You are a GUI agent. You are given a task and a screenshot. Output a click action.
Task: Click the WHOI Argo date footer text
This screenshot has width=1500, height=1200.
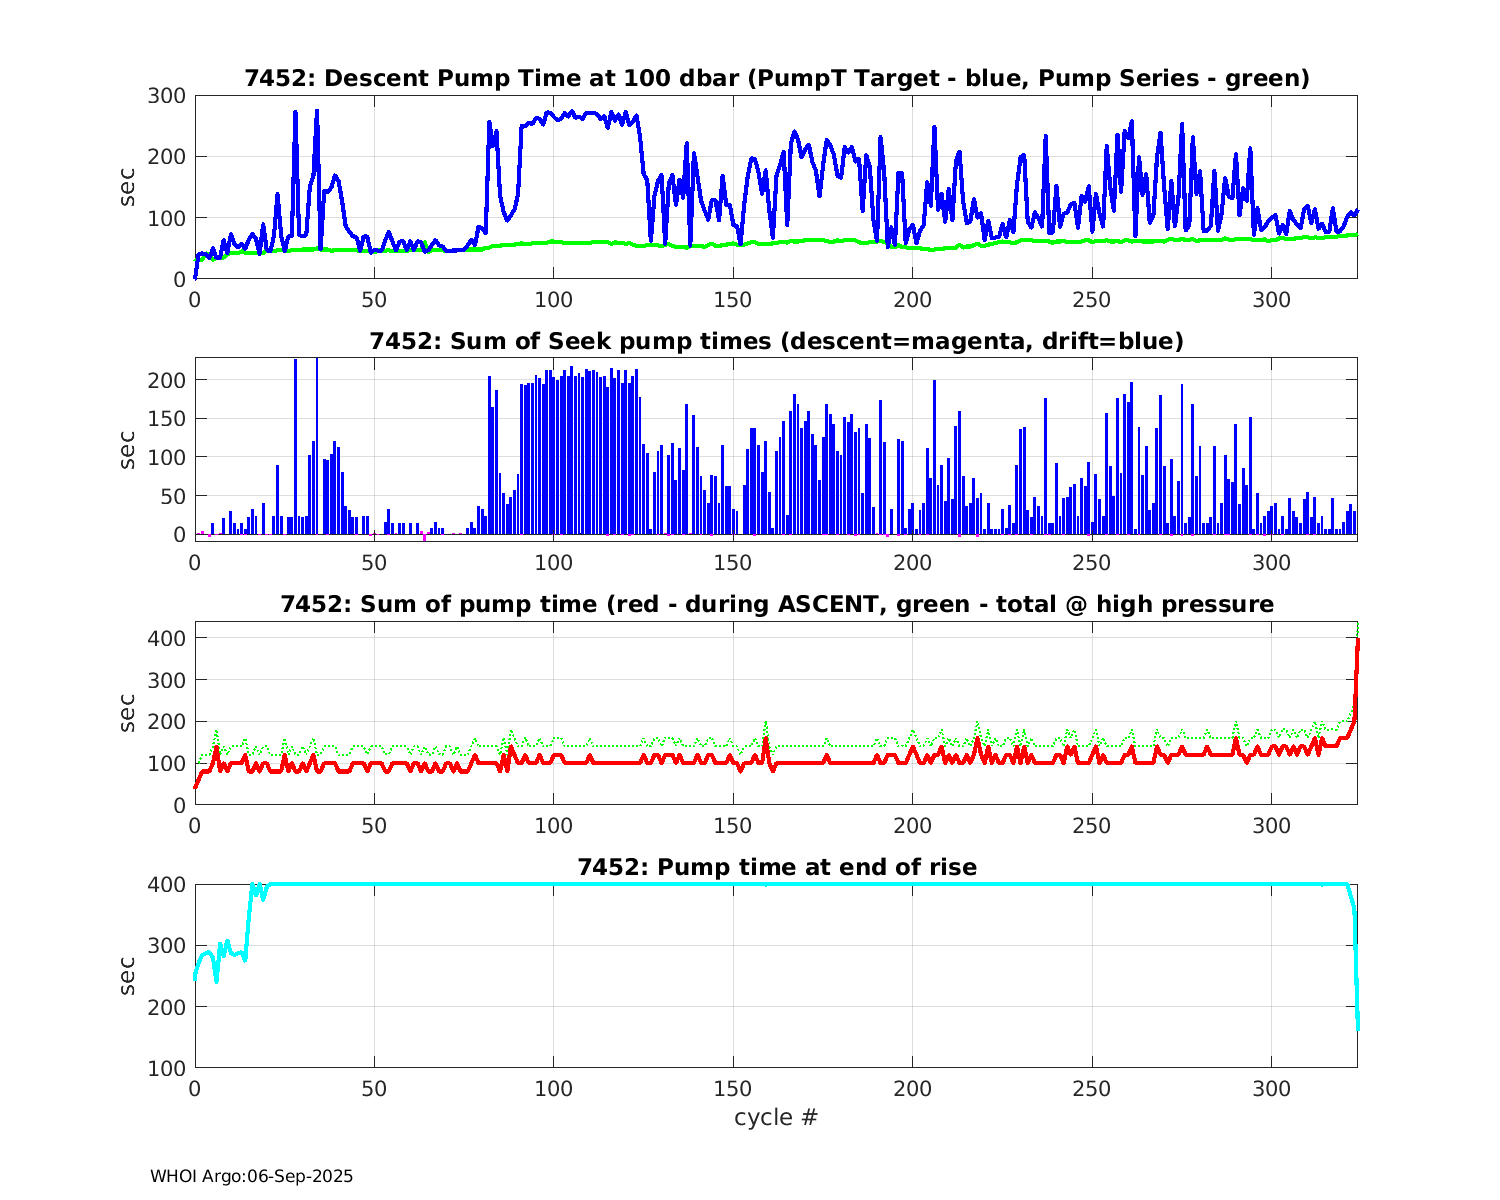coord(251,1176)
